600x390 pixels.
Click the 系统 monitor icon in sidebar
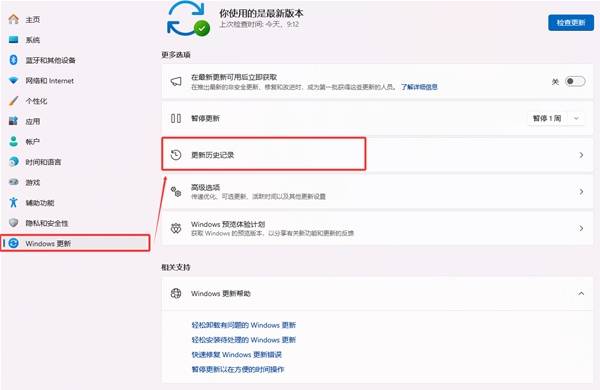coord(13,39)
